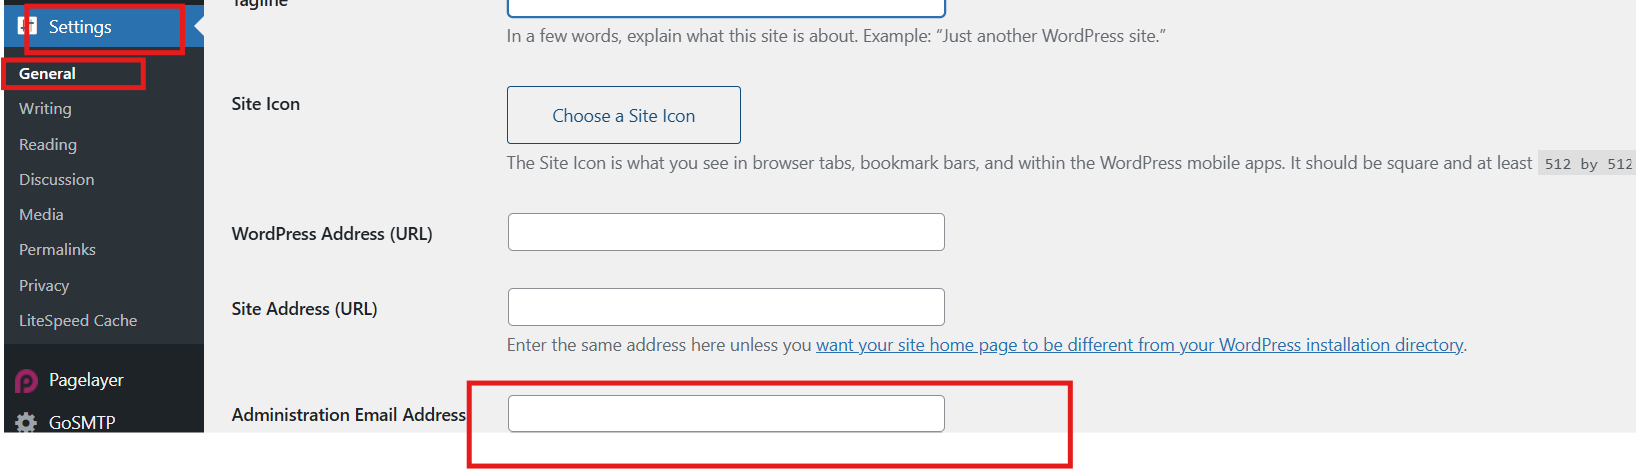Open Reading settings page
The image size is (1636, 469).
click(x=48, y=145)
